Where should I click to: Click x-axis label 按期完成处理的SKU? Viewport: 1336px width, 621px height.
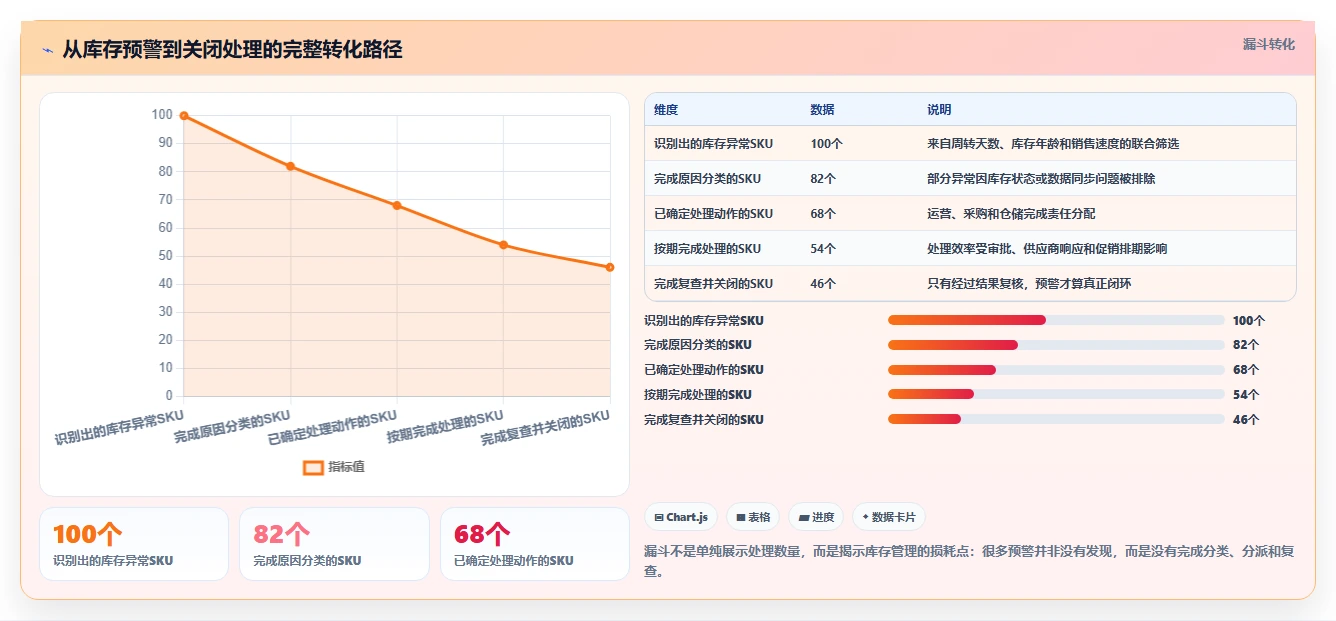[x=445, y=426]
